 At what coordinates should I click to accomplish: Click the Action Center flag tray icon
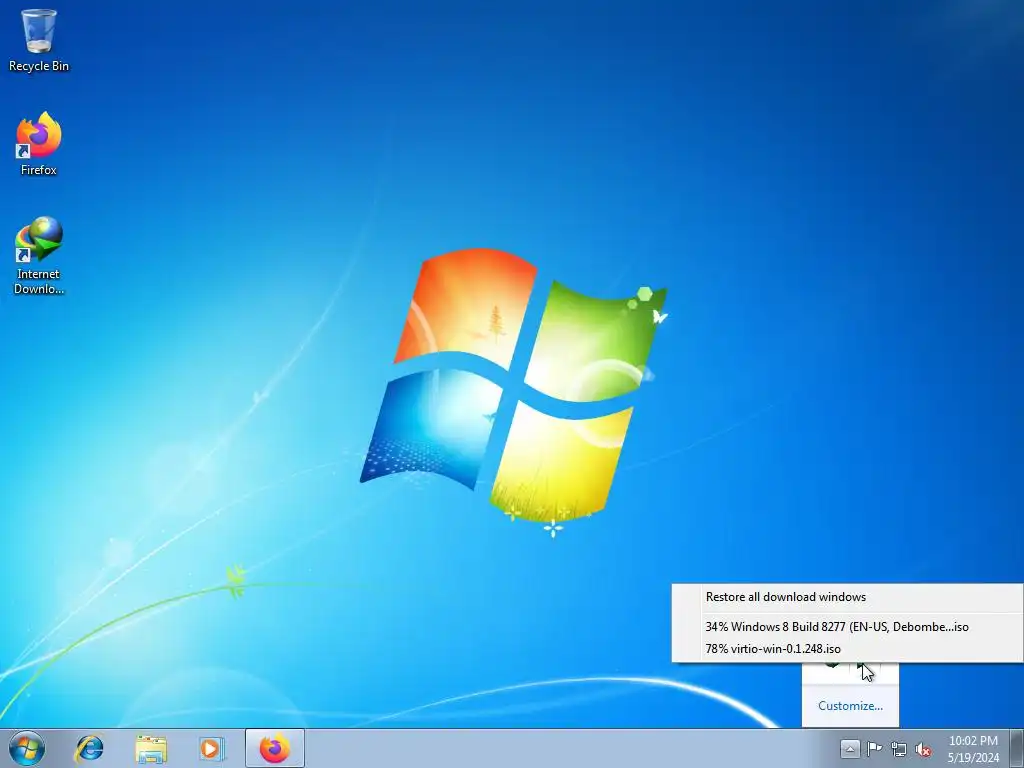point(874,749)
